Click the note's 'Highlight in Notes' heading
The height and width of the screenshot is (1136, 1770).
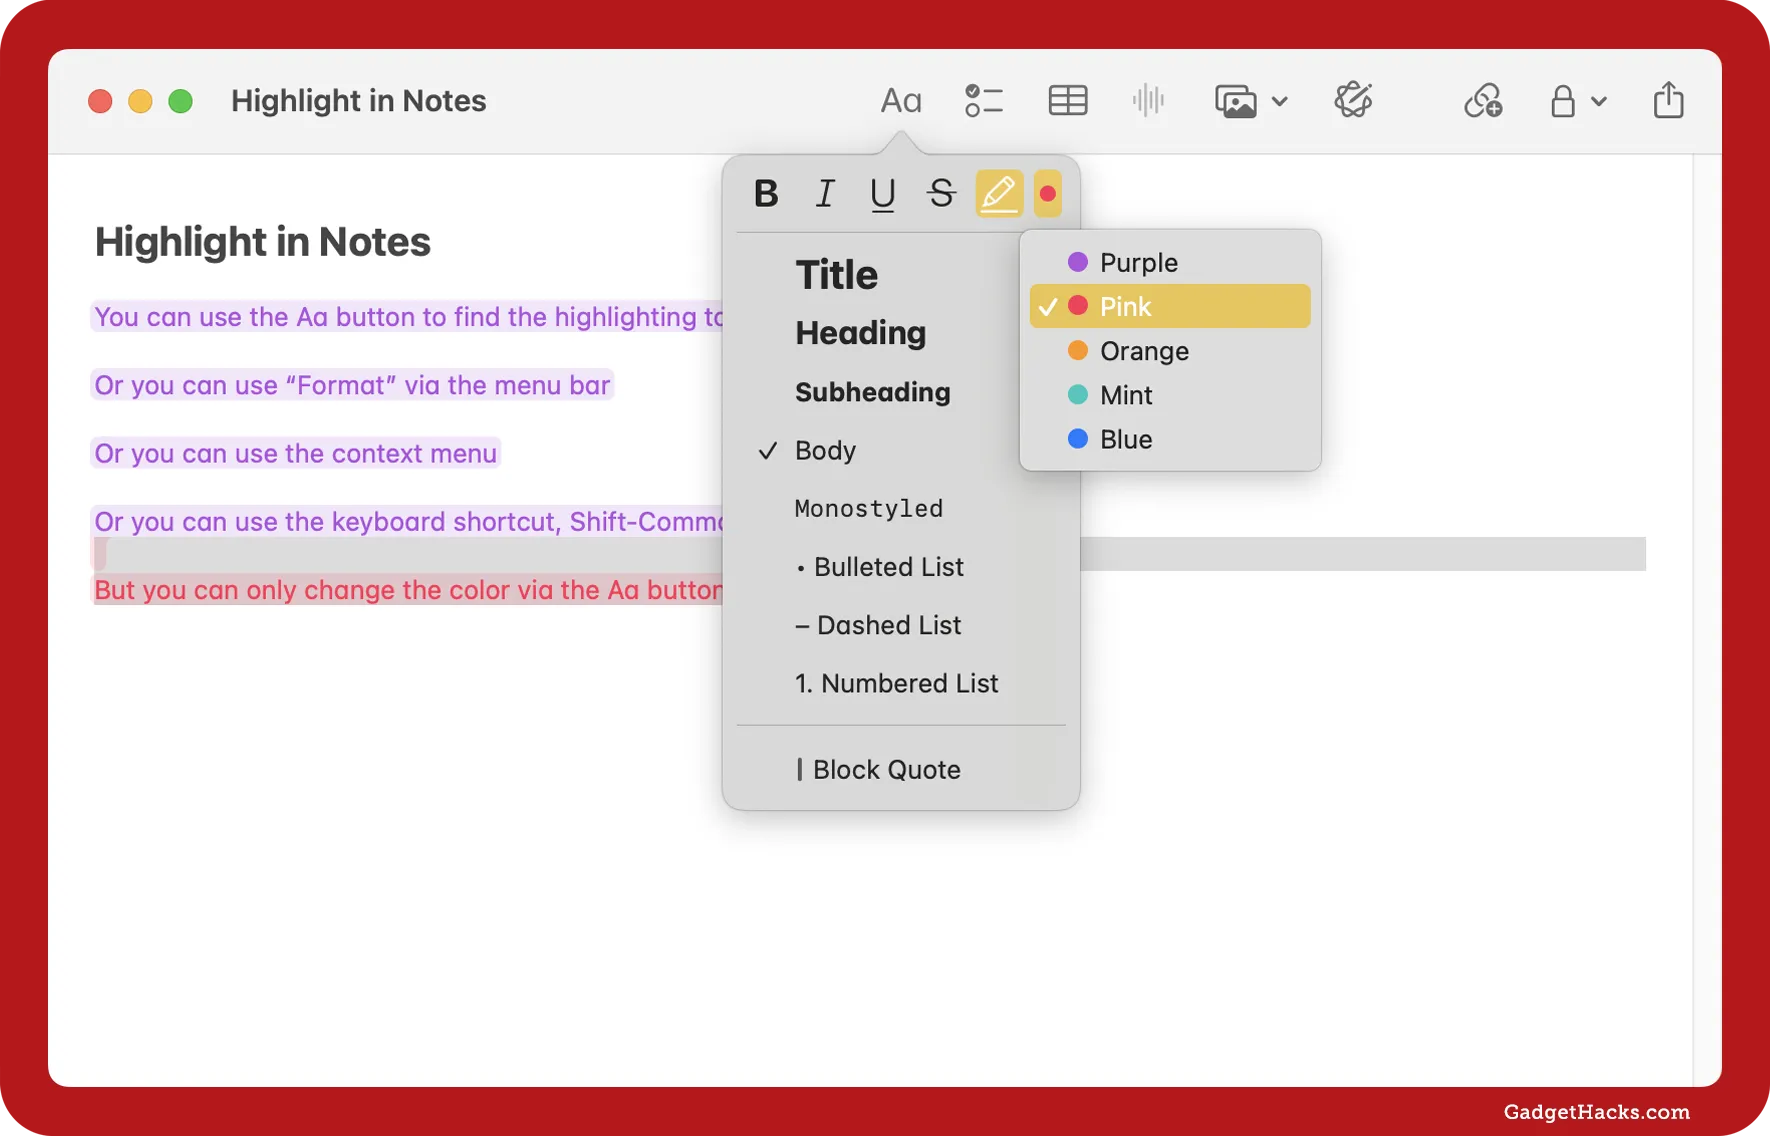263,242
